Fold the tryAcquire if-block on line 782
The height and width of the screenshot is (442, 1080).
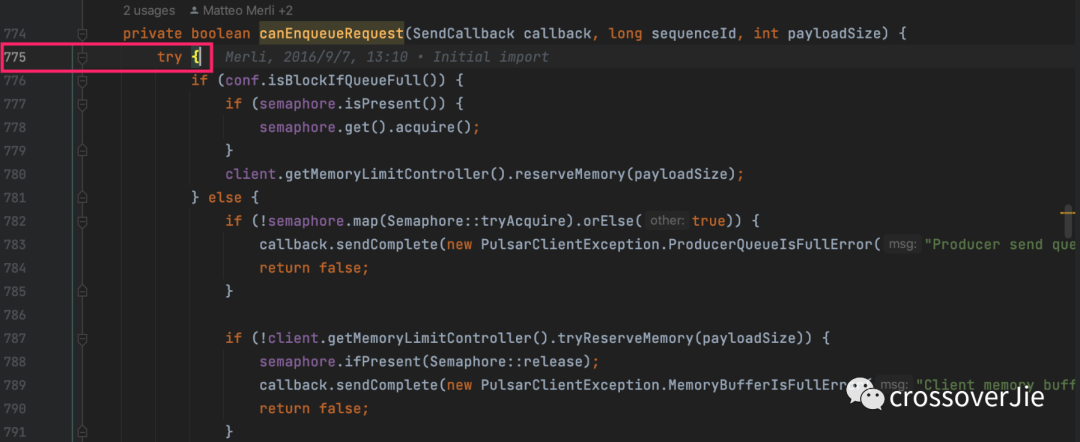coord(83,221)
